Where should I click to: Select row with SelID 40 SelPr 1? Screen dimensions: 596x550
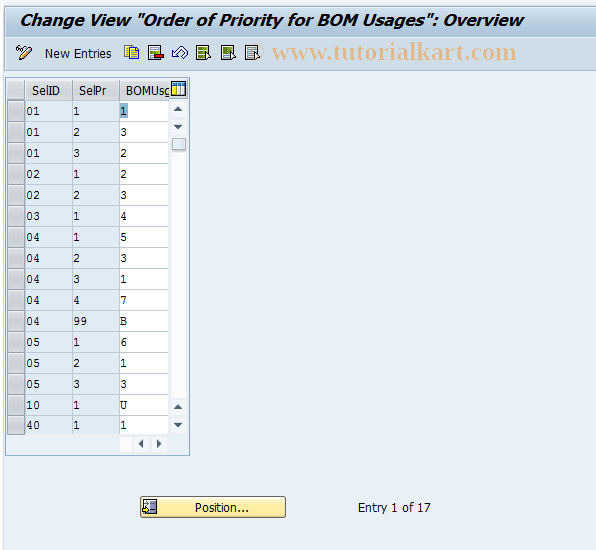[16, 425]
